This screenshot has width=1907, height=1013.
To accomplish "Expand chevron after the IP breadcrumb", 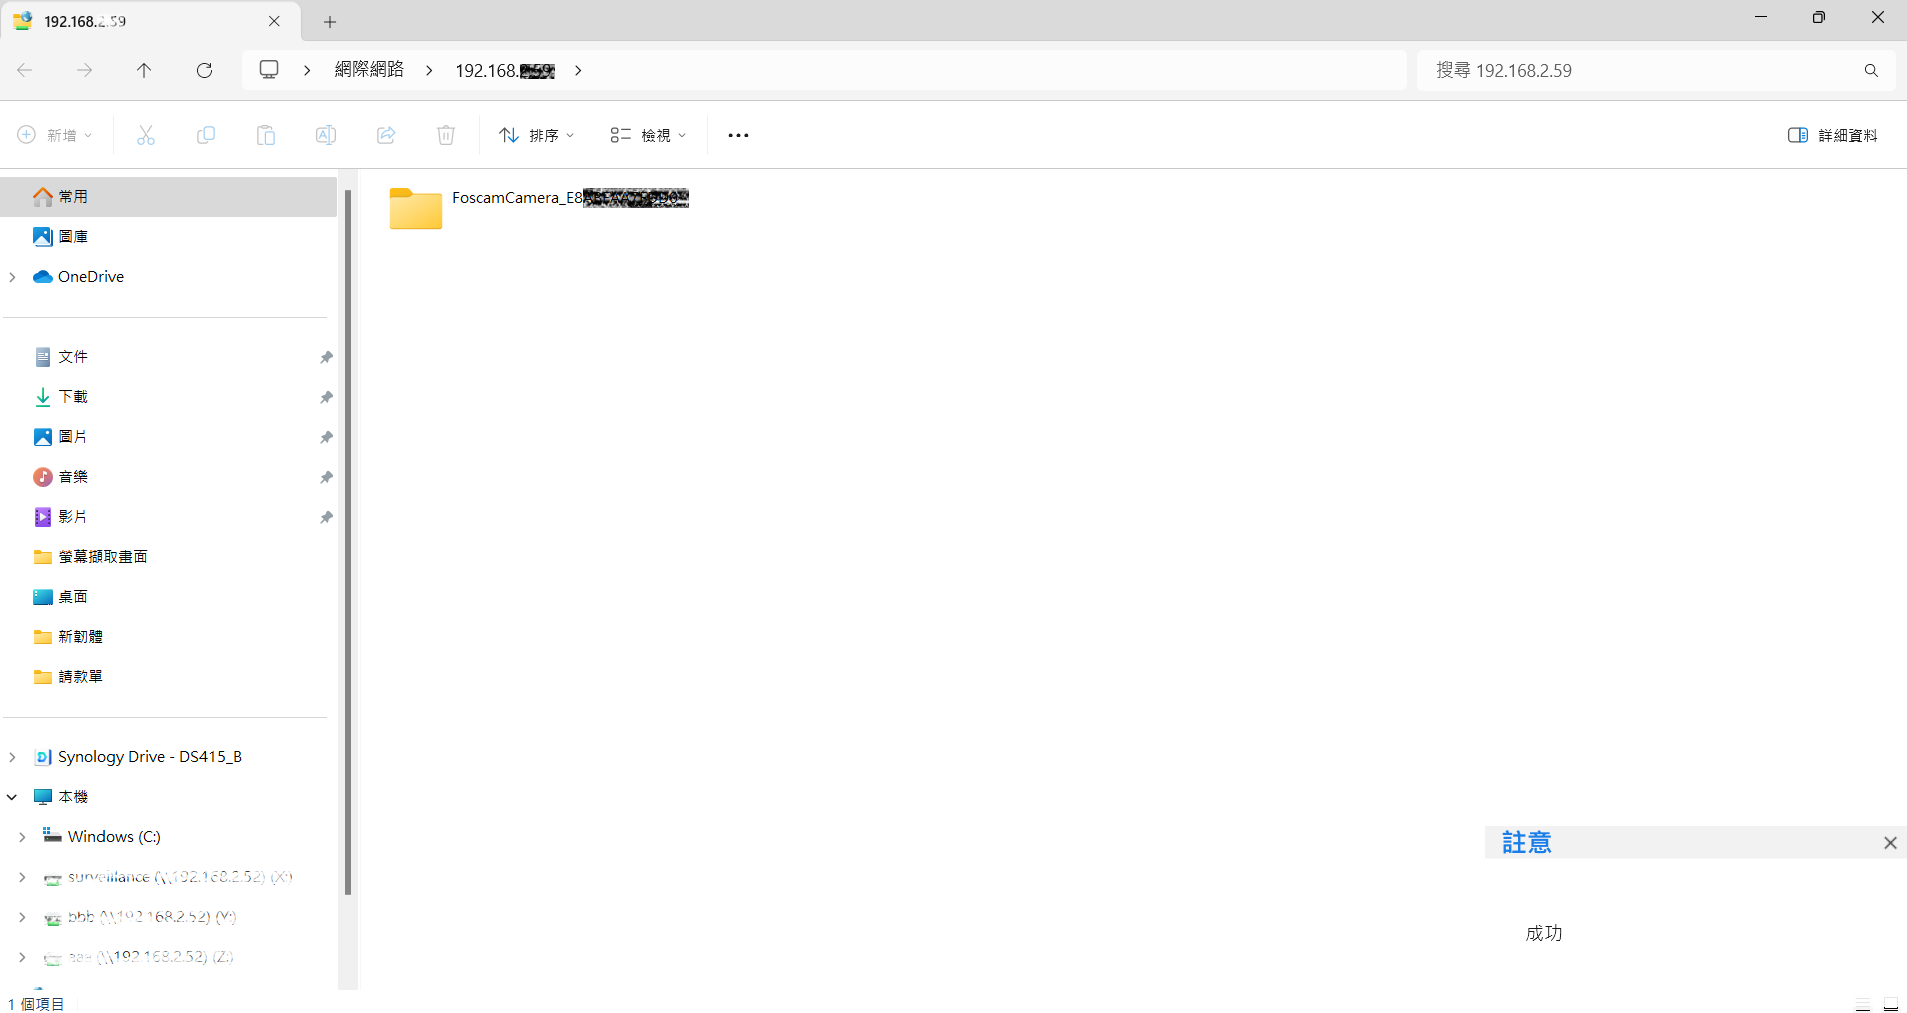I will (578, 70).
